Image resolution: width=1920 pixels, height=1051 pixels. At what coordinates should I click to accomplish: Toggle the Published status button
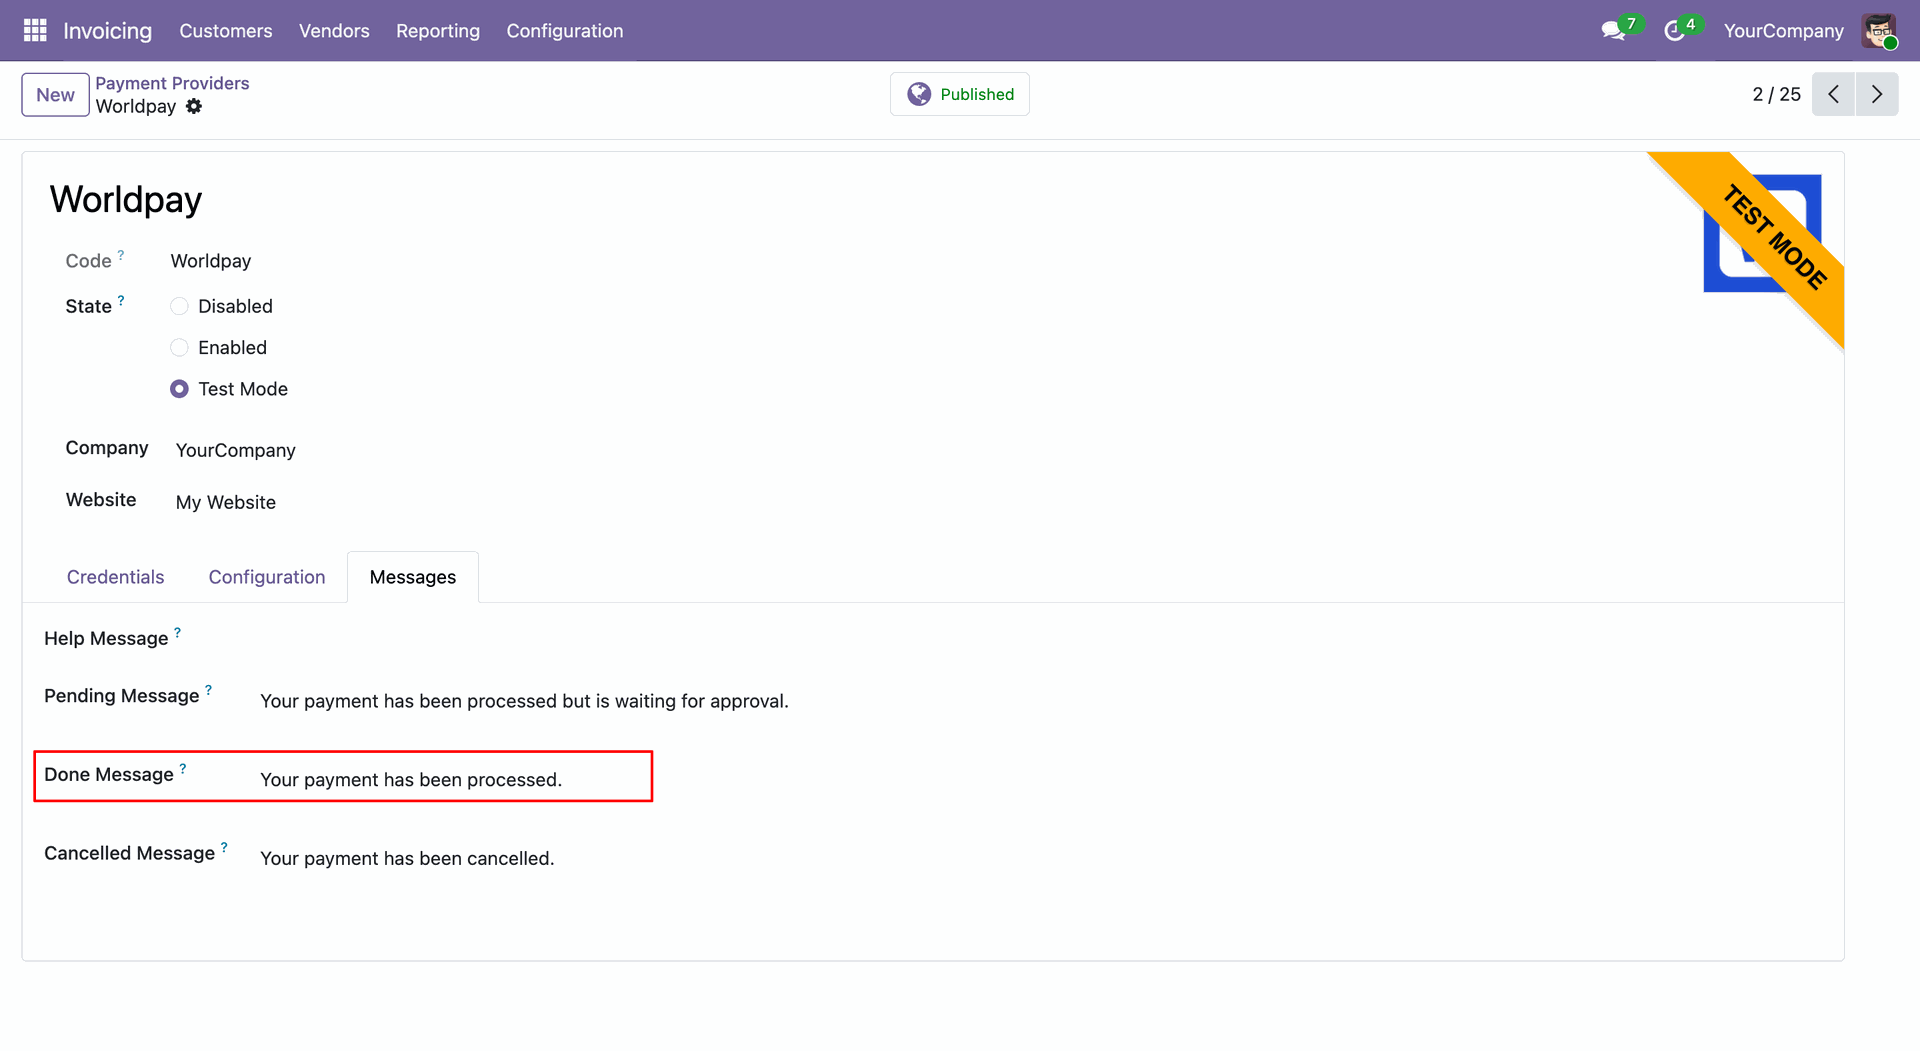tap(960, 94)
